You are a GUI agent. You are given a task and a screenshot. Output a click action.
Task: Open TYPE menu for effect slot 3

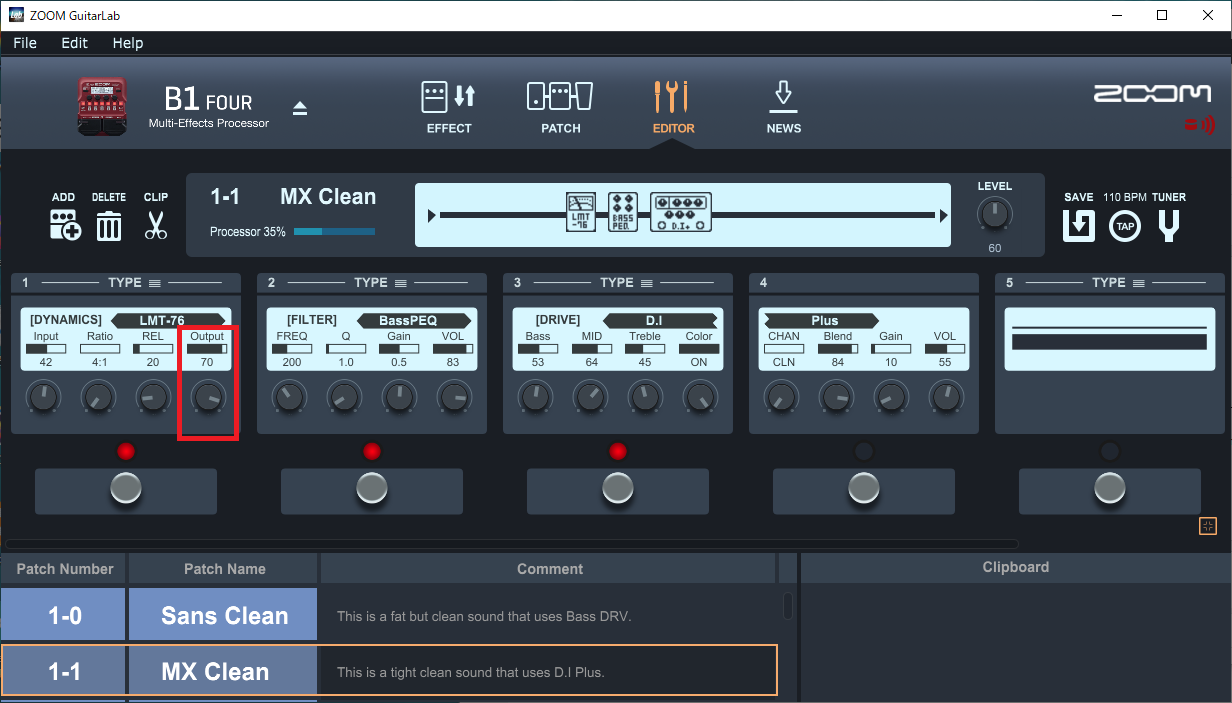point(624,283)
